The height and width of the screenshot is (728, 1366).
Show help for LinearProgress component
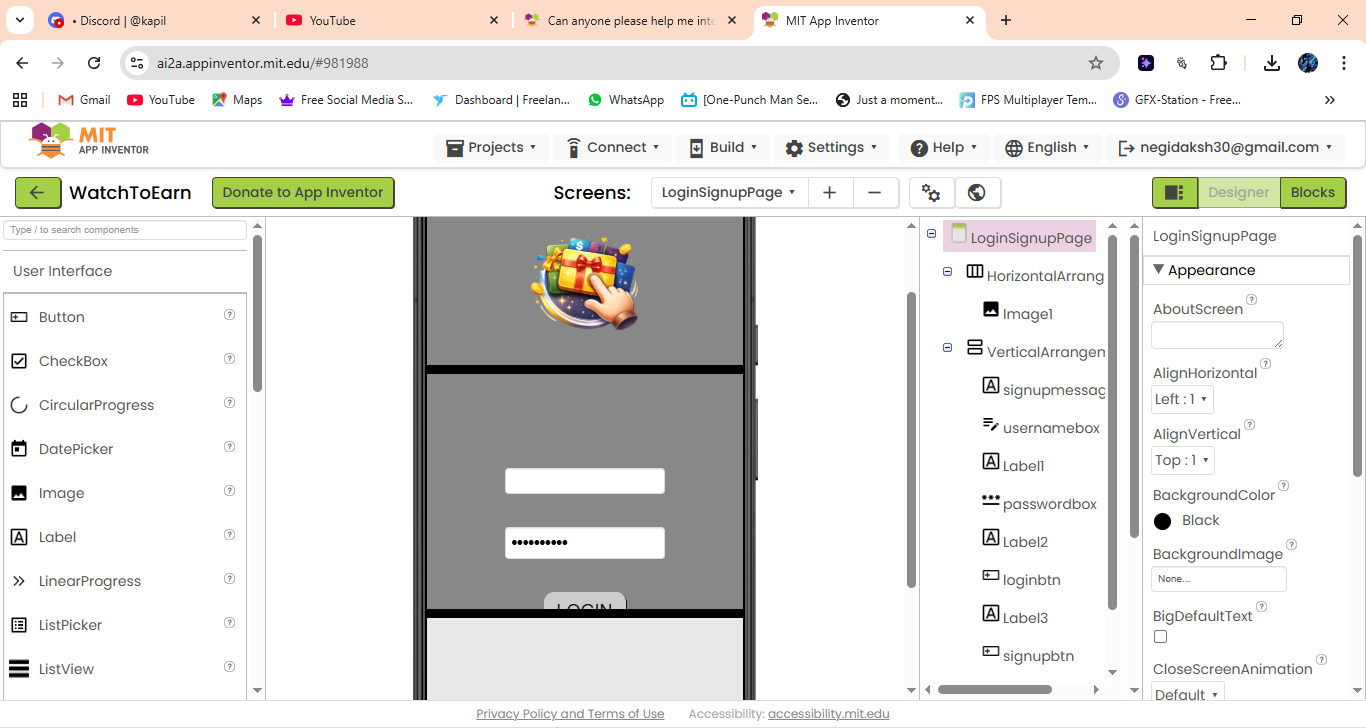(229, 579)
